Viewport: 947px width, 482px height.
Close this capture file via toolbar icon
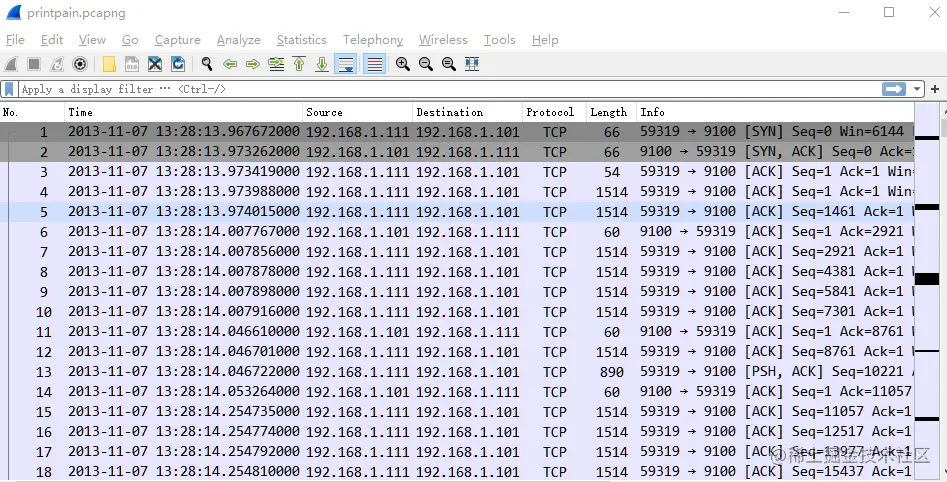(x=155, y=64)
